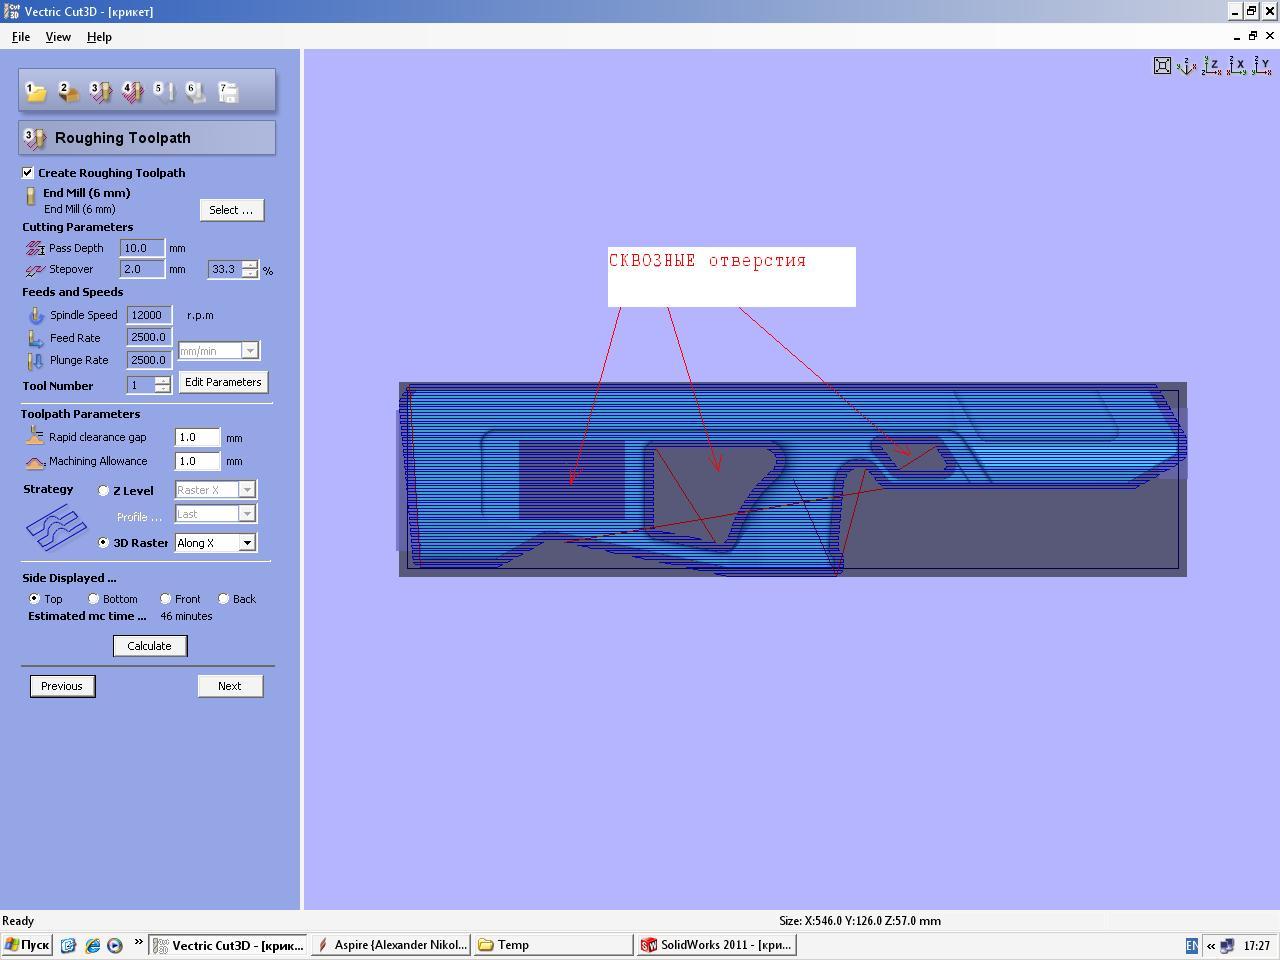Adjust the stepover percentage spinner
Viewport: 1280px width, 960px height.
point(250,269)
